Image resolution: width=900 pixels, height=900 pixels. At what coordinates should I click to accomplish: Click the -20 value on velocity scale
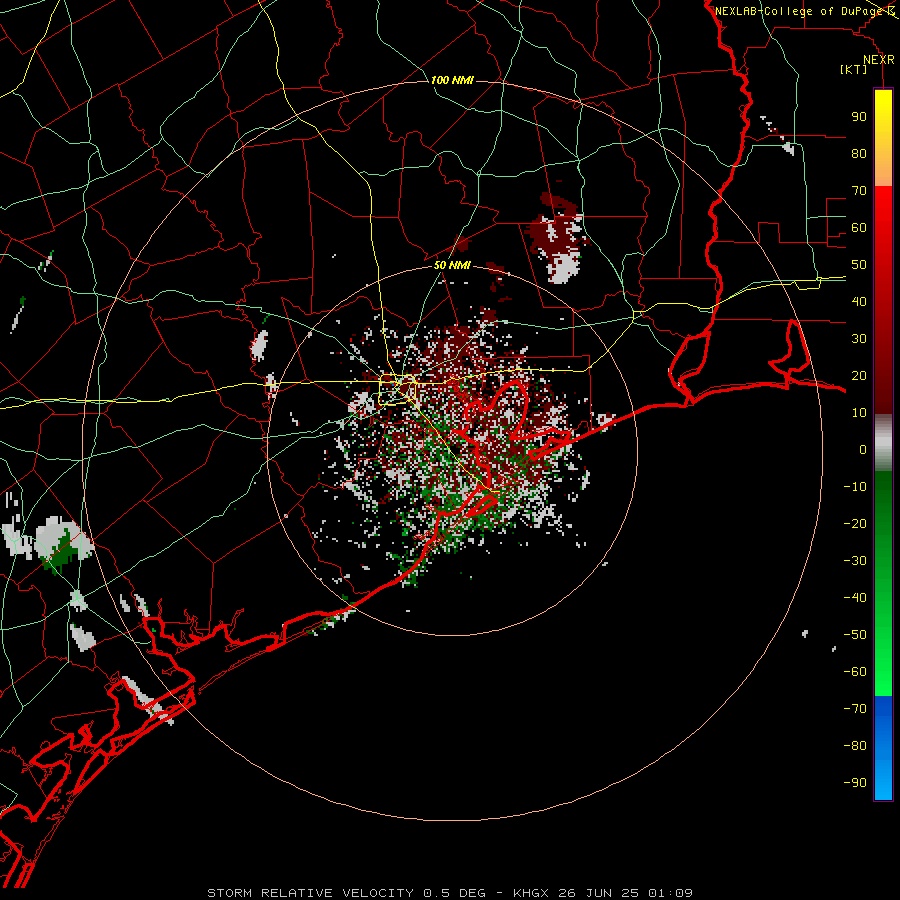click(855, 523)
